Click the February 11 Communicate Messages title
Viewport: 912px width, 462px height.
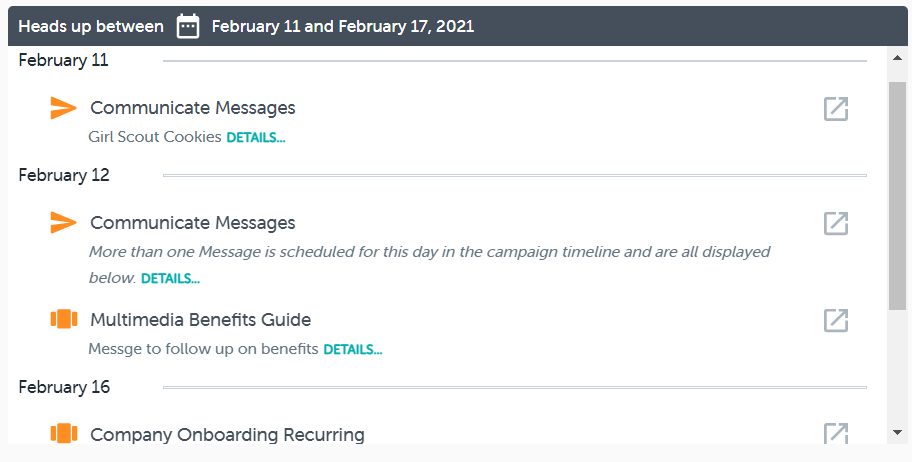(193, 108)
